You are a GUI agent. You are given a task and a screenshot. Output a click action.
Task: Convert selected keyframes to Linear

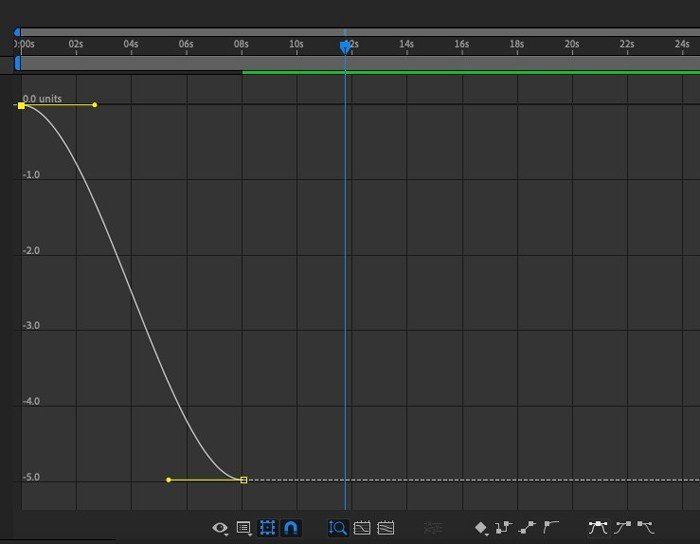528,527
